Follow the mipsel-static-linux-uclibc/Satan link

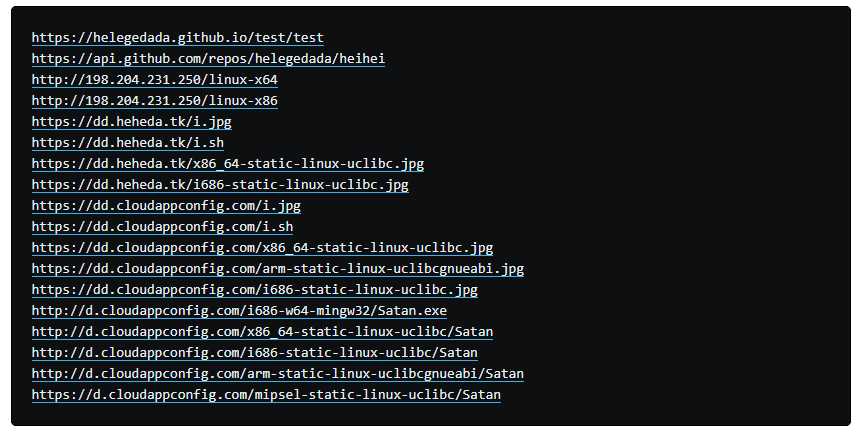(x=266, y=395)
